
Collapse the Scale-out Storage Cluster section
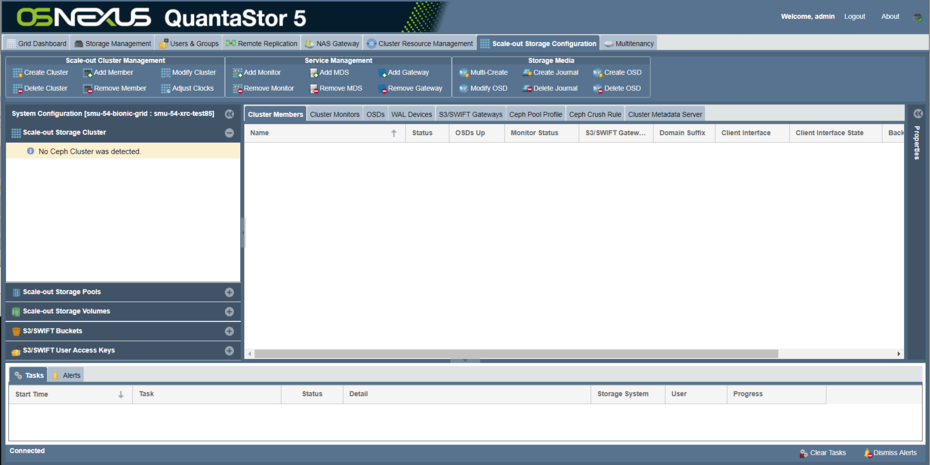coord(230,133)
